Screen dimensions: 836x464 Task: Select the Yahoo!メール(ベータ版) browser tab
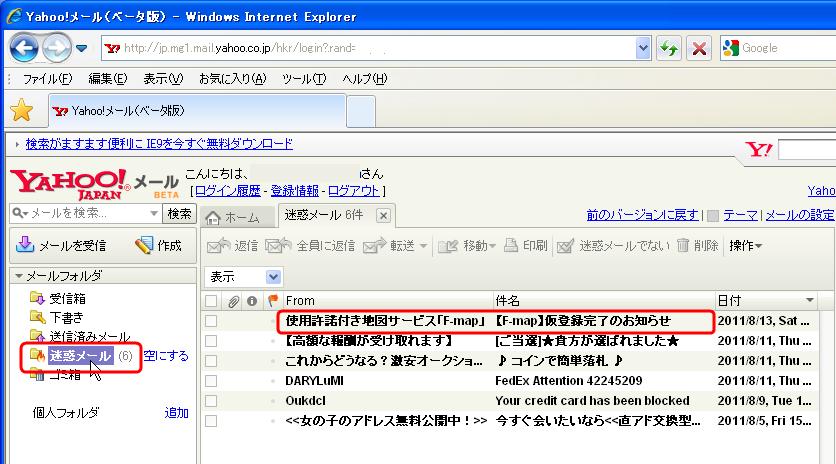click(x=197, y=111)
